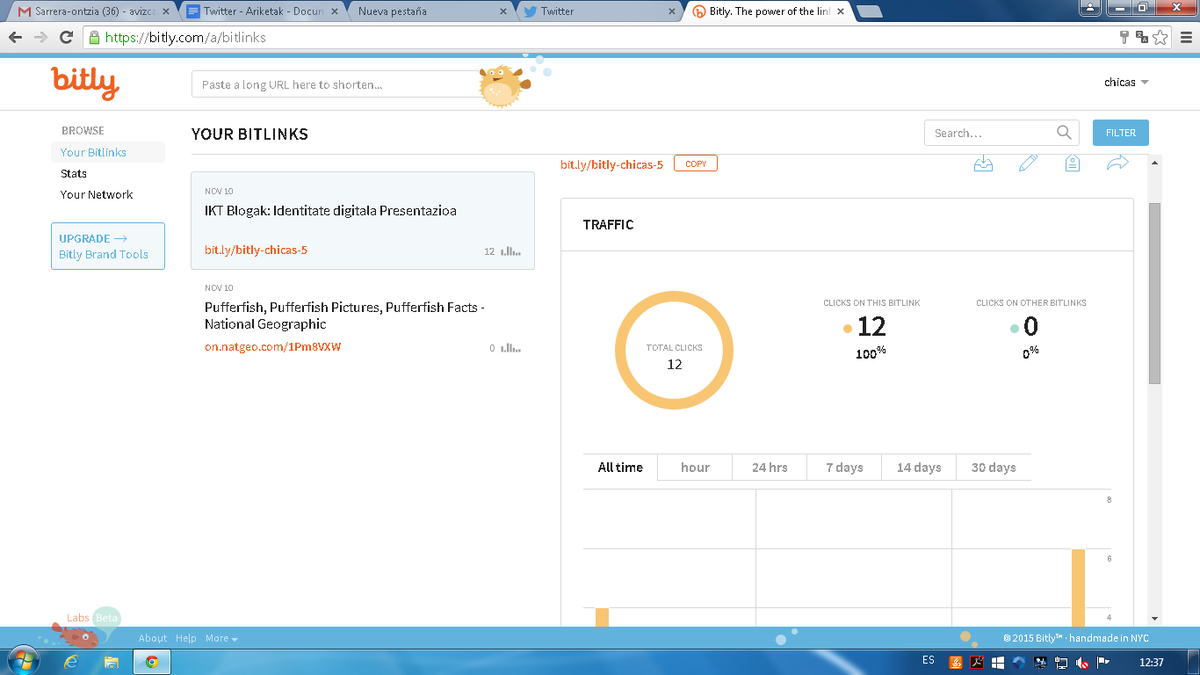Image resolution: width=1200 pixels, height=675 pixels.
Task: Switch to the Twitter browser tab
Action: tap(598, 11)
